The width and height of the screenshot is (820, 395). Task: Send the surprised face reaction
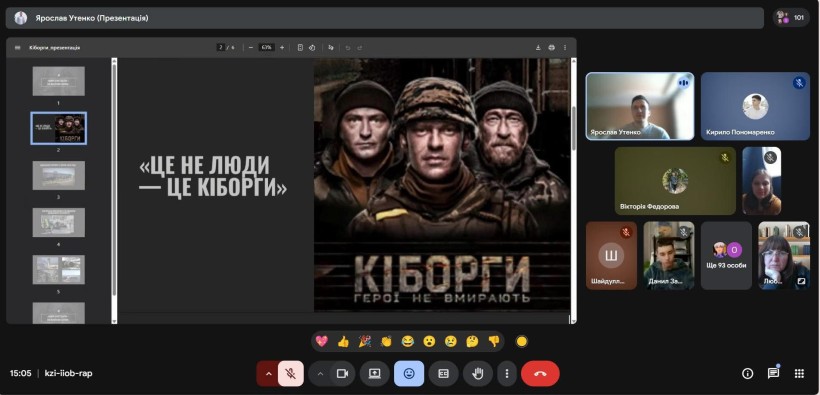point(429,342)
